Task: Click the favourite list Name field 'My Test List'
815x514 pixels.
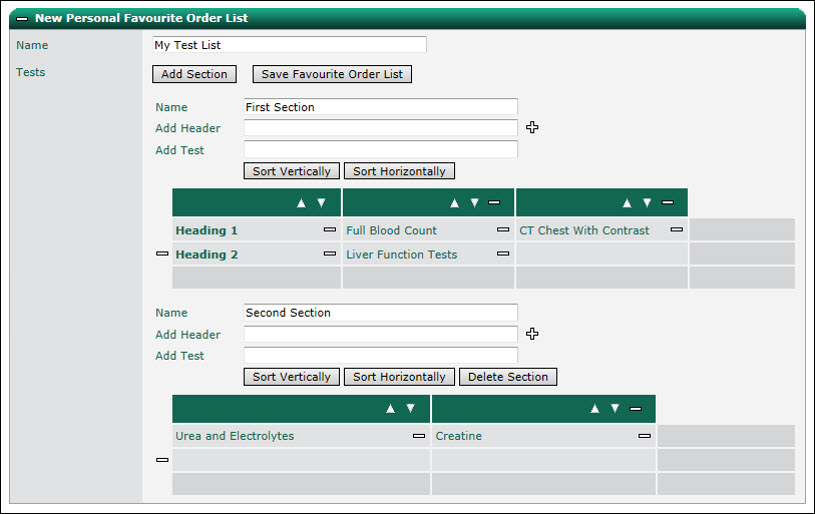Action: [x=290, y=45]
